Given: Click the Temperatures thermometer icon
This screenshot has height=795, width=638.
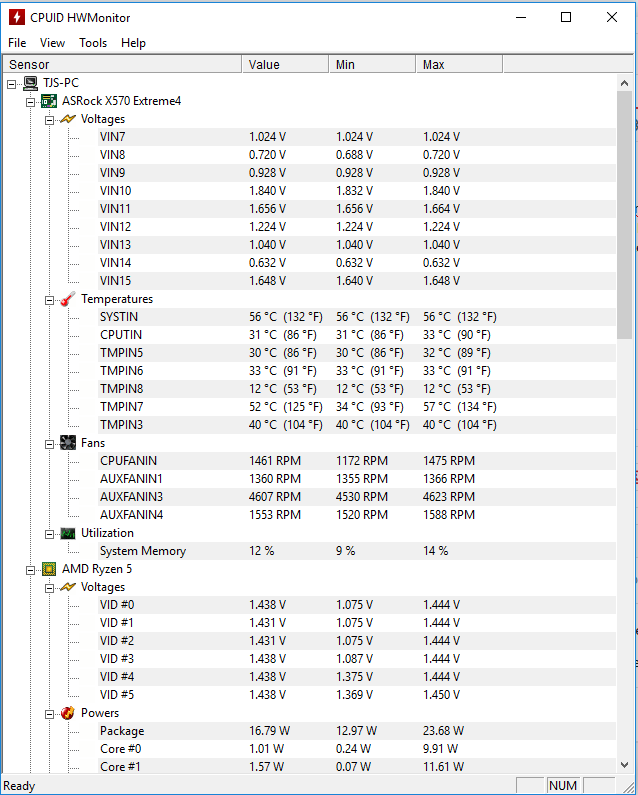Looking at the screenshot, I should click(67, 299).
